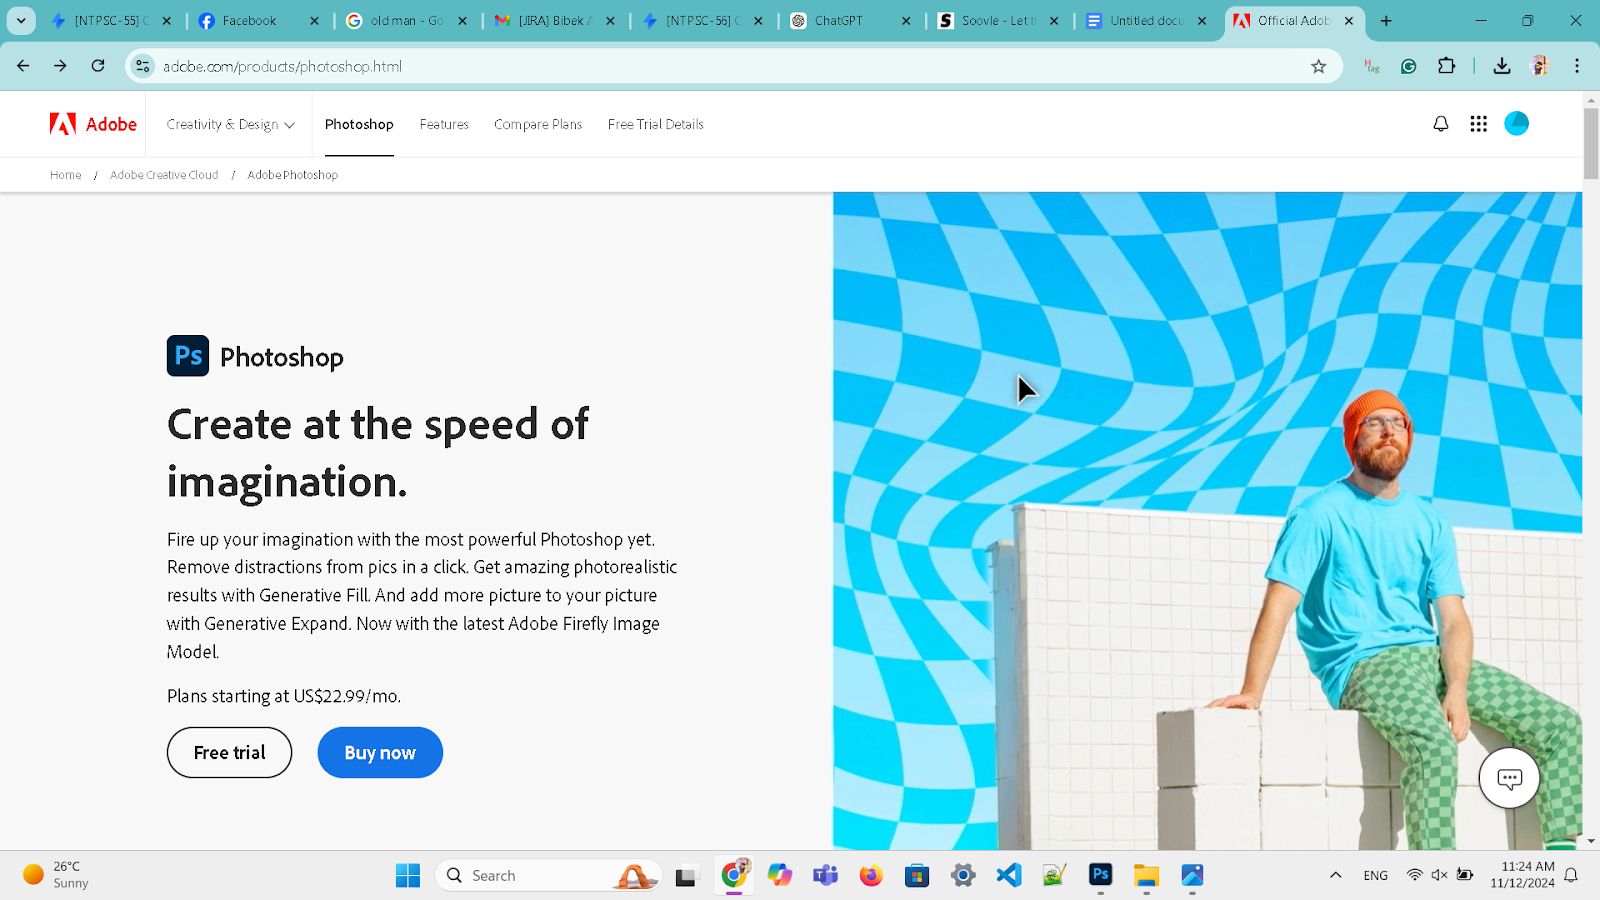The image size is (1600, 900).
Task: Open the tab search dropdown
Action: point(21,20)
